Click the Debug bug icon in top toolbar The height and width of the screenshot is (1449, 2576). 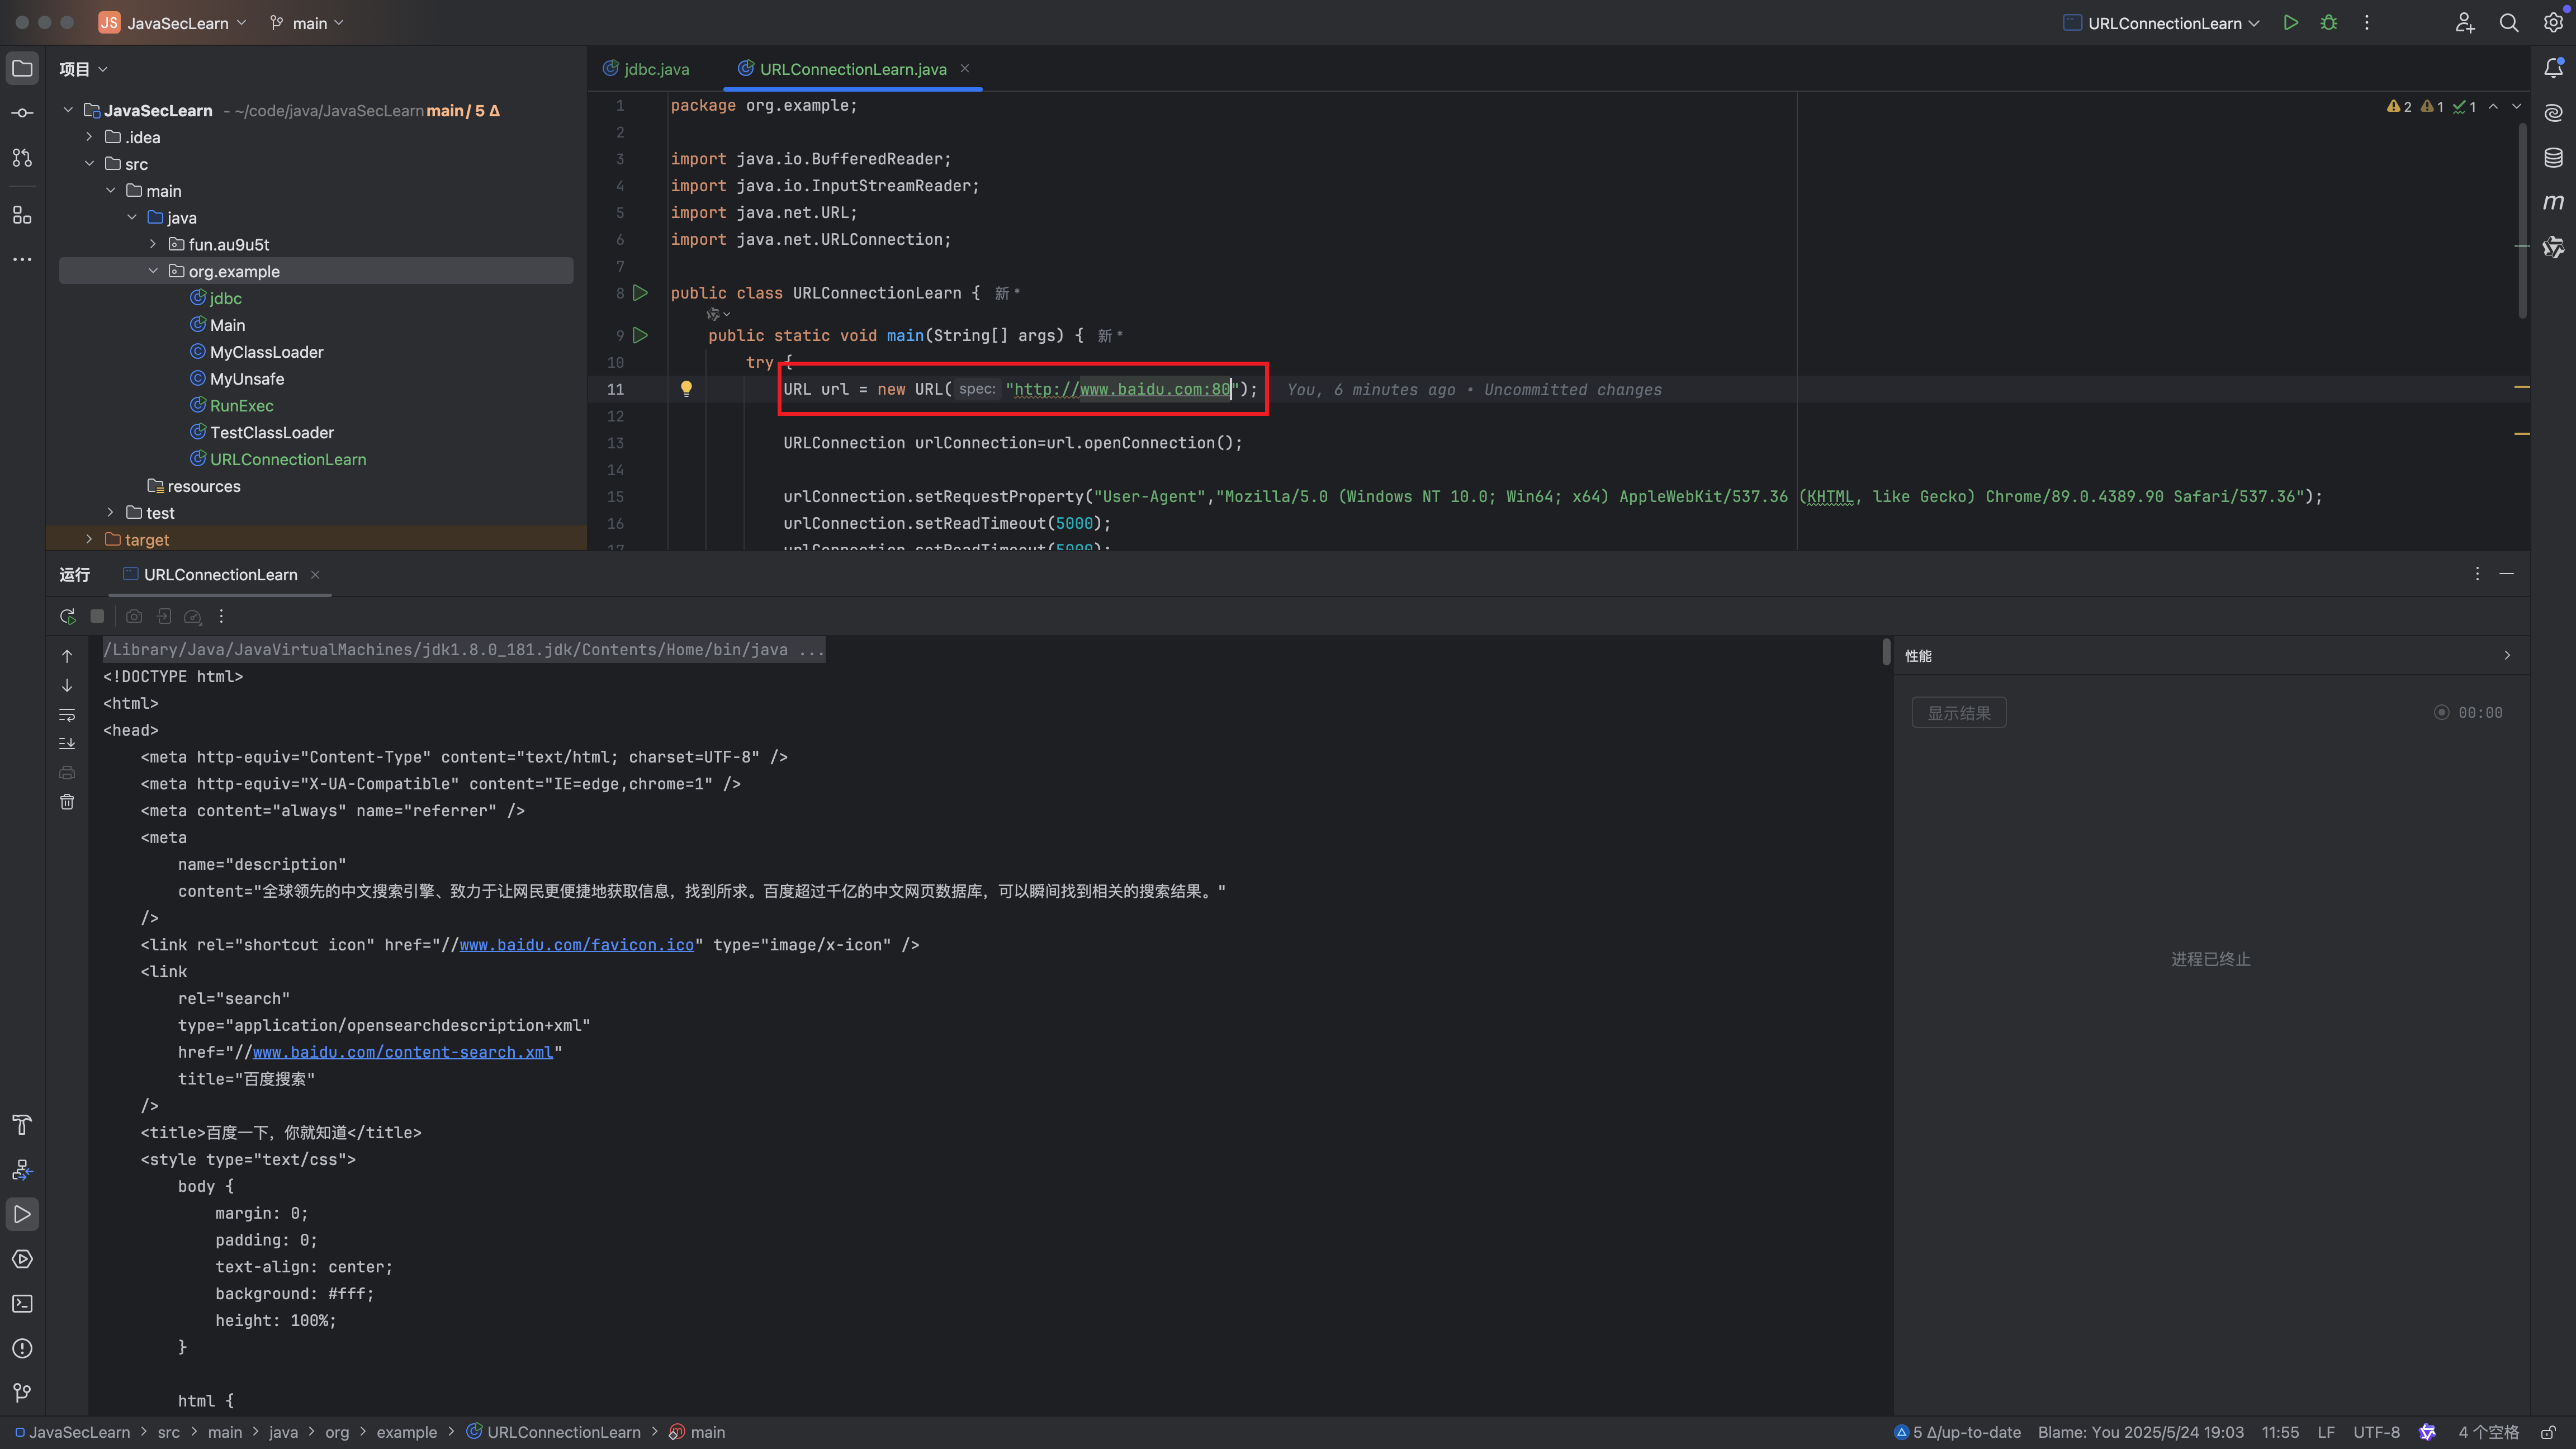coord(2328,23)
